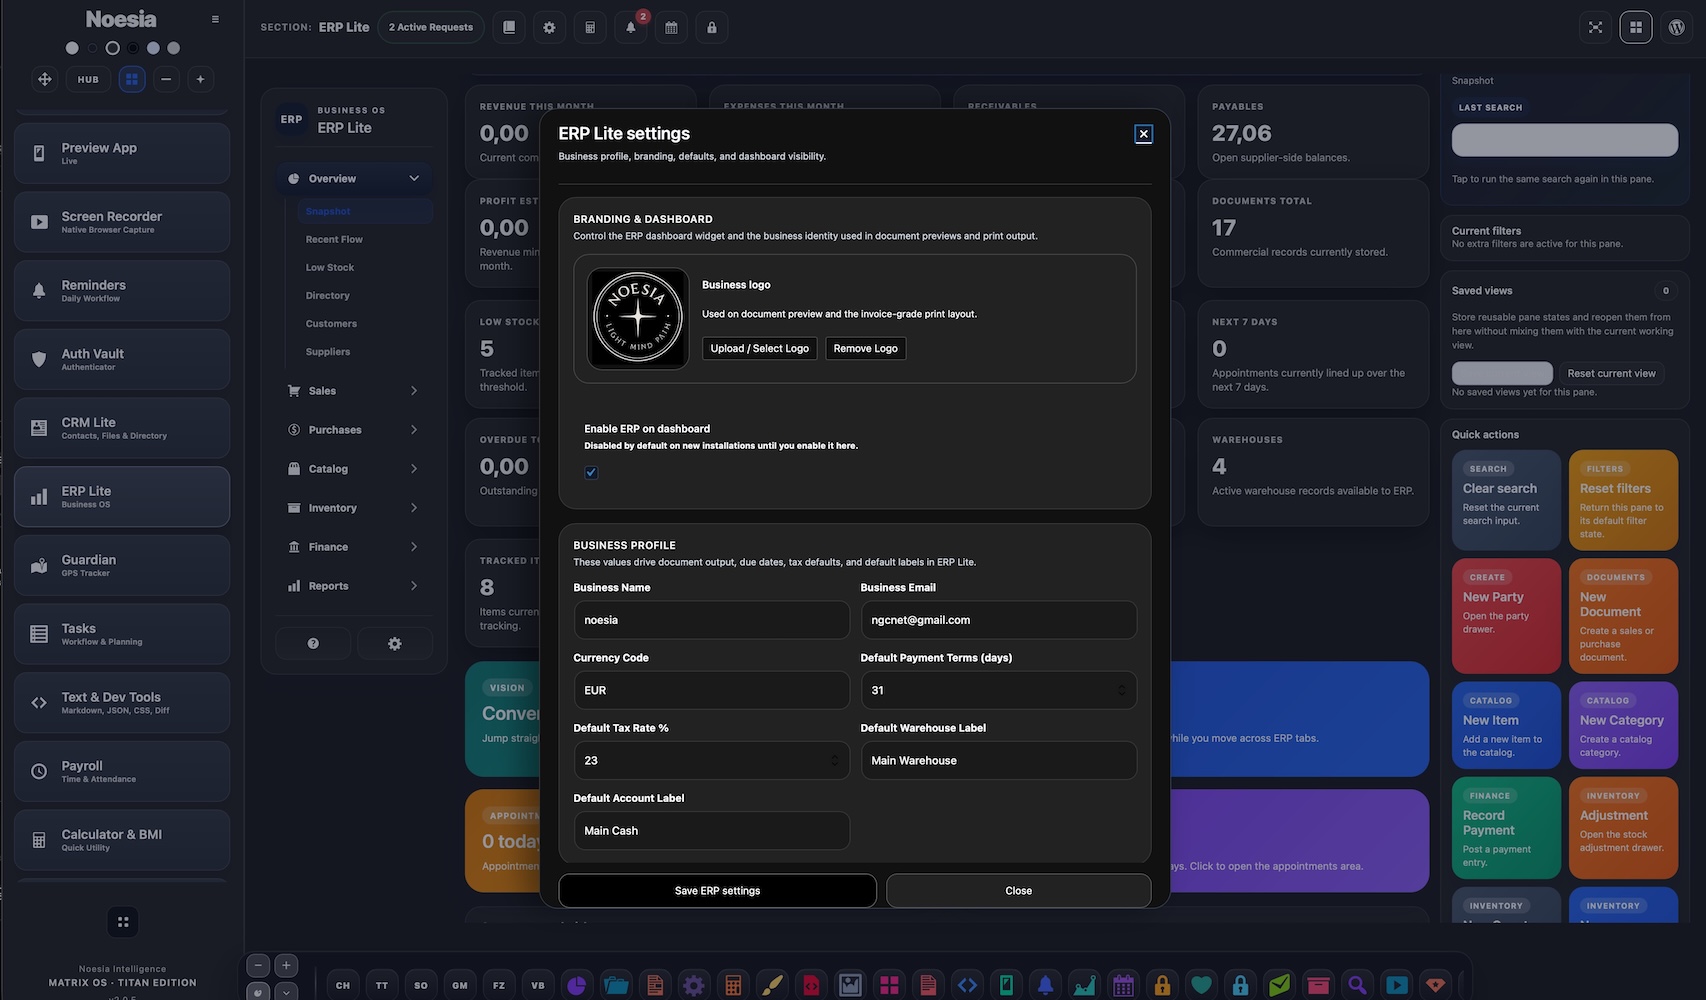Click Upload / Select Logo button
1706x1000 pixels.
pos(760,348)
